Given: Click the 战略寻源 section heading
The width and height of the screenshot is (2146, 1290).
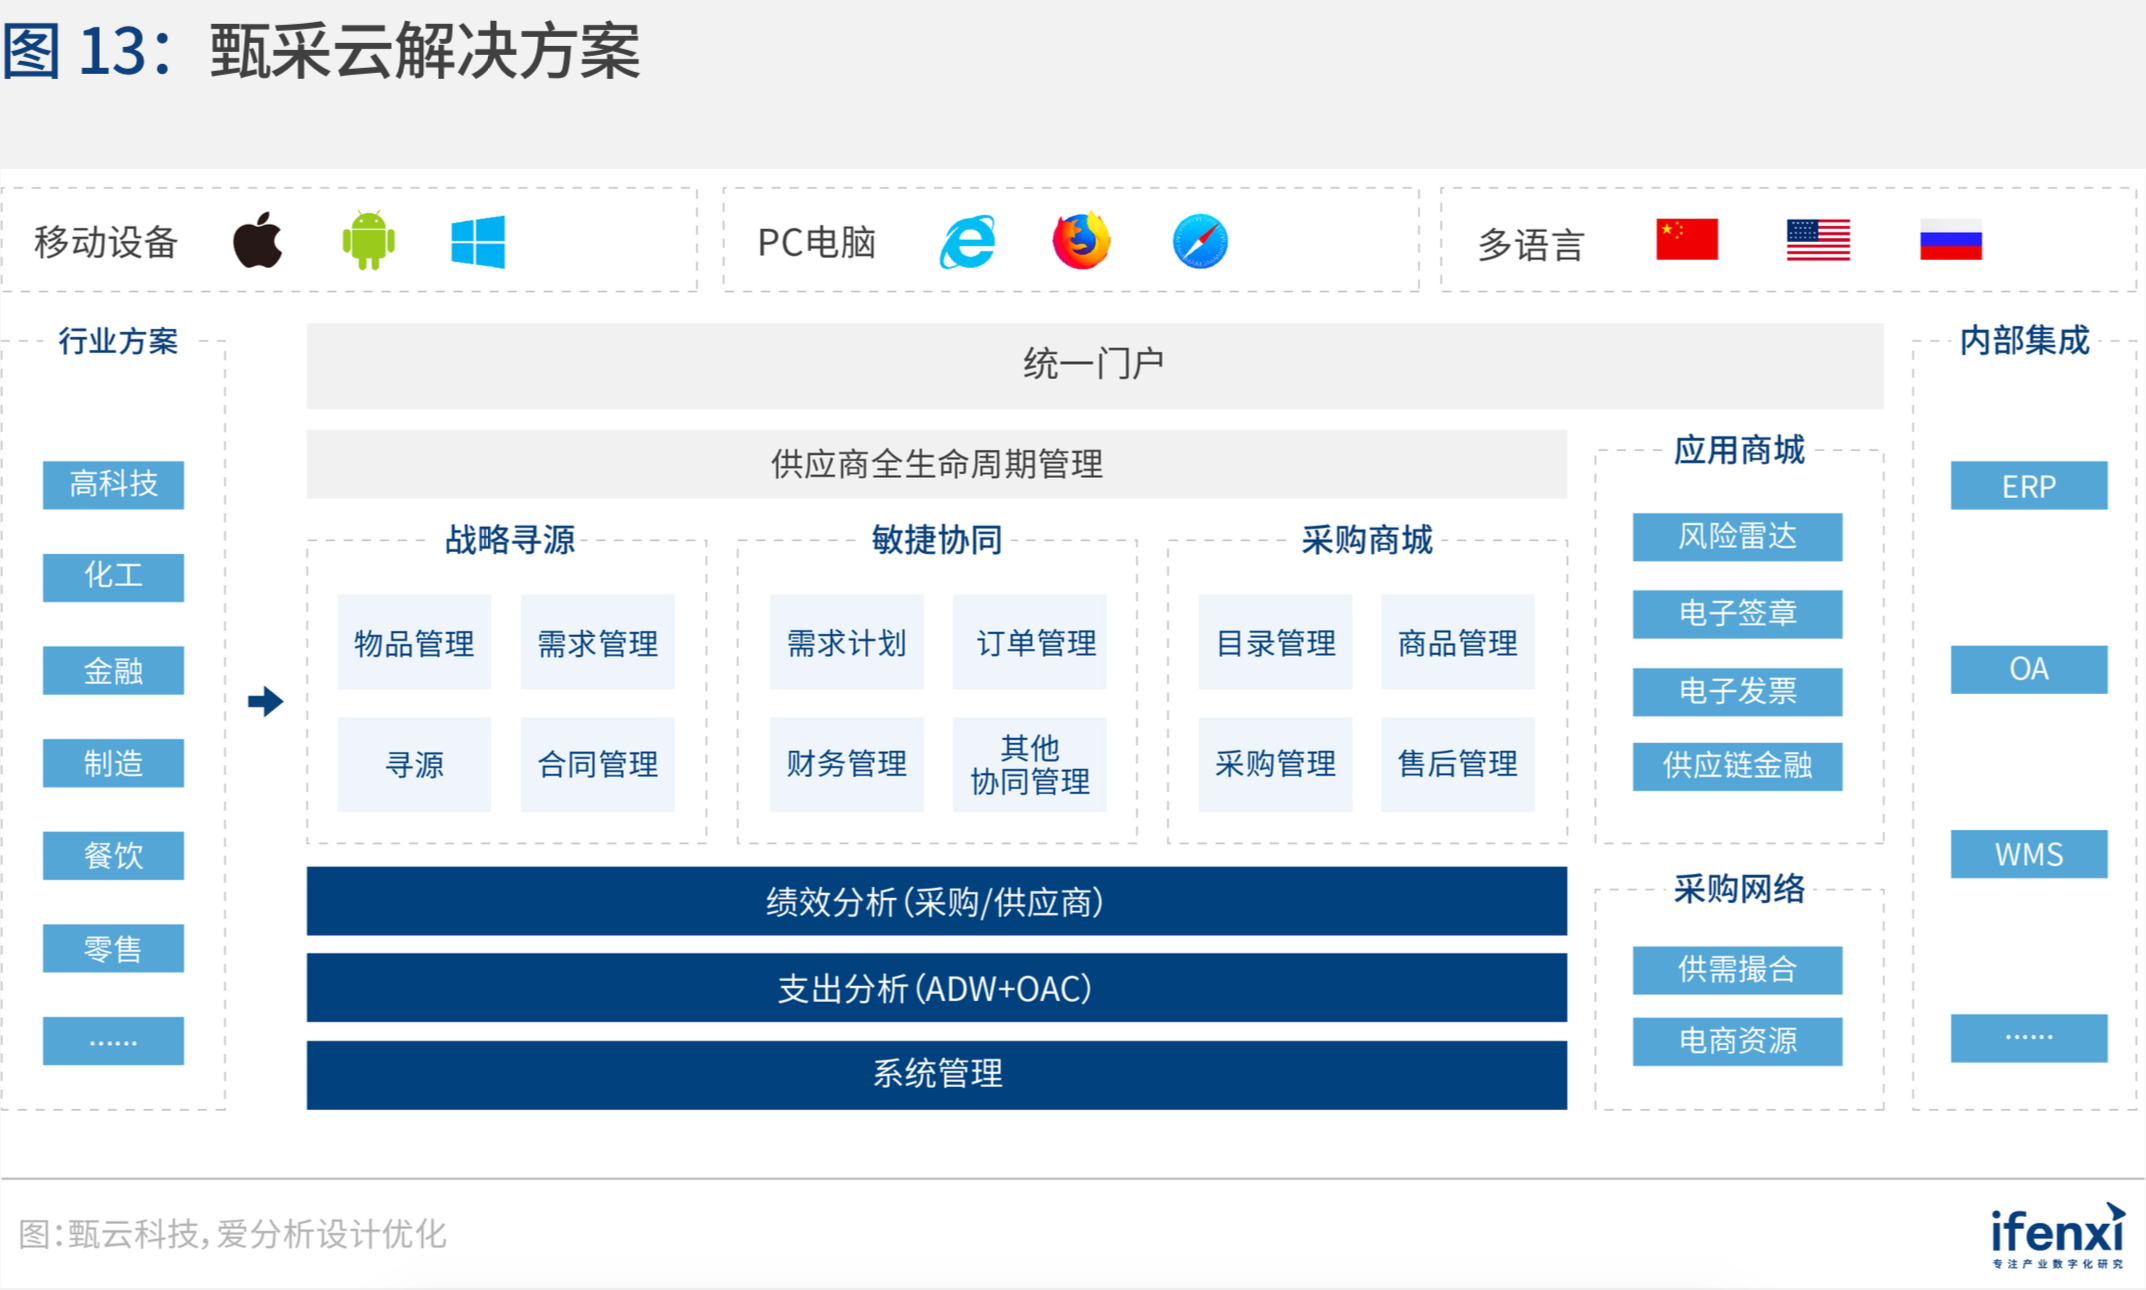Looking at the screenshot, I should point(510,540).
